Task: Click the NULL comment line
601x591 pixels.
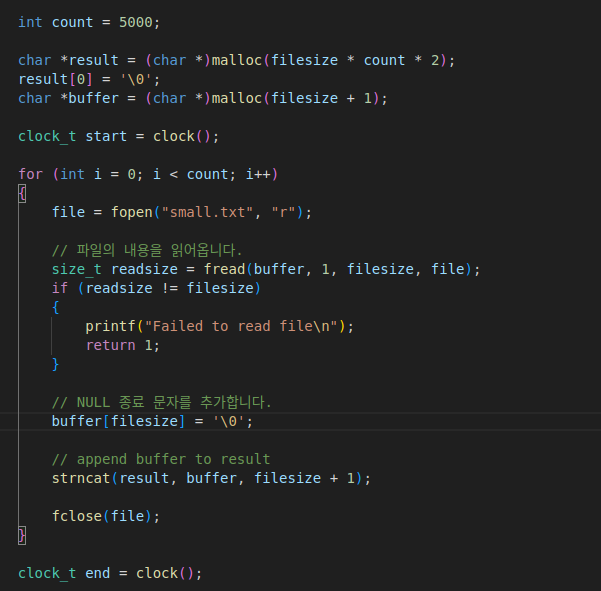Action: pyautogui.click(x=161, y=402)
